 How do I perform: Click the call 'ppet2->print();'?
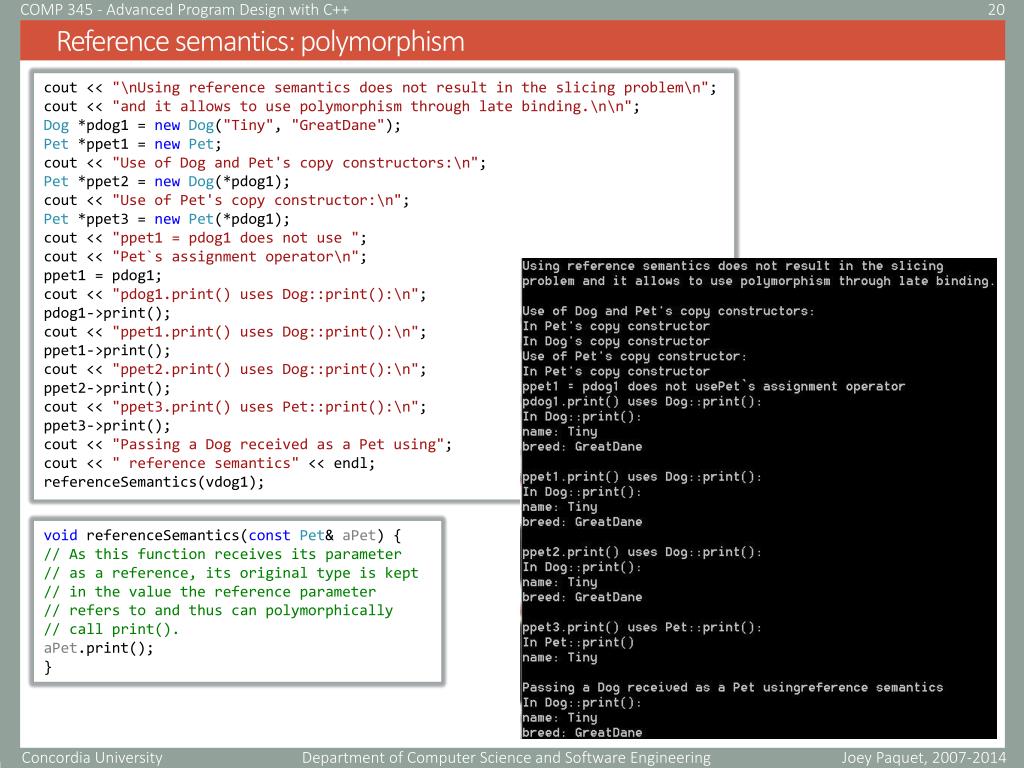tap(107, 389)
